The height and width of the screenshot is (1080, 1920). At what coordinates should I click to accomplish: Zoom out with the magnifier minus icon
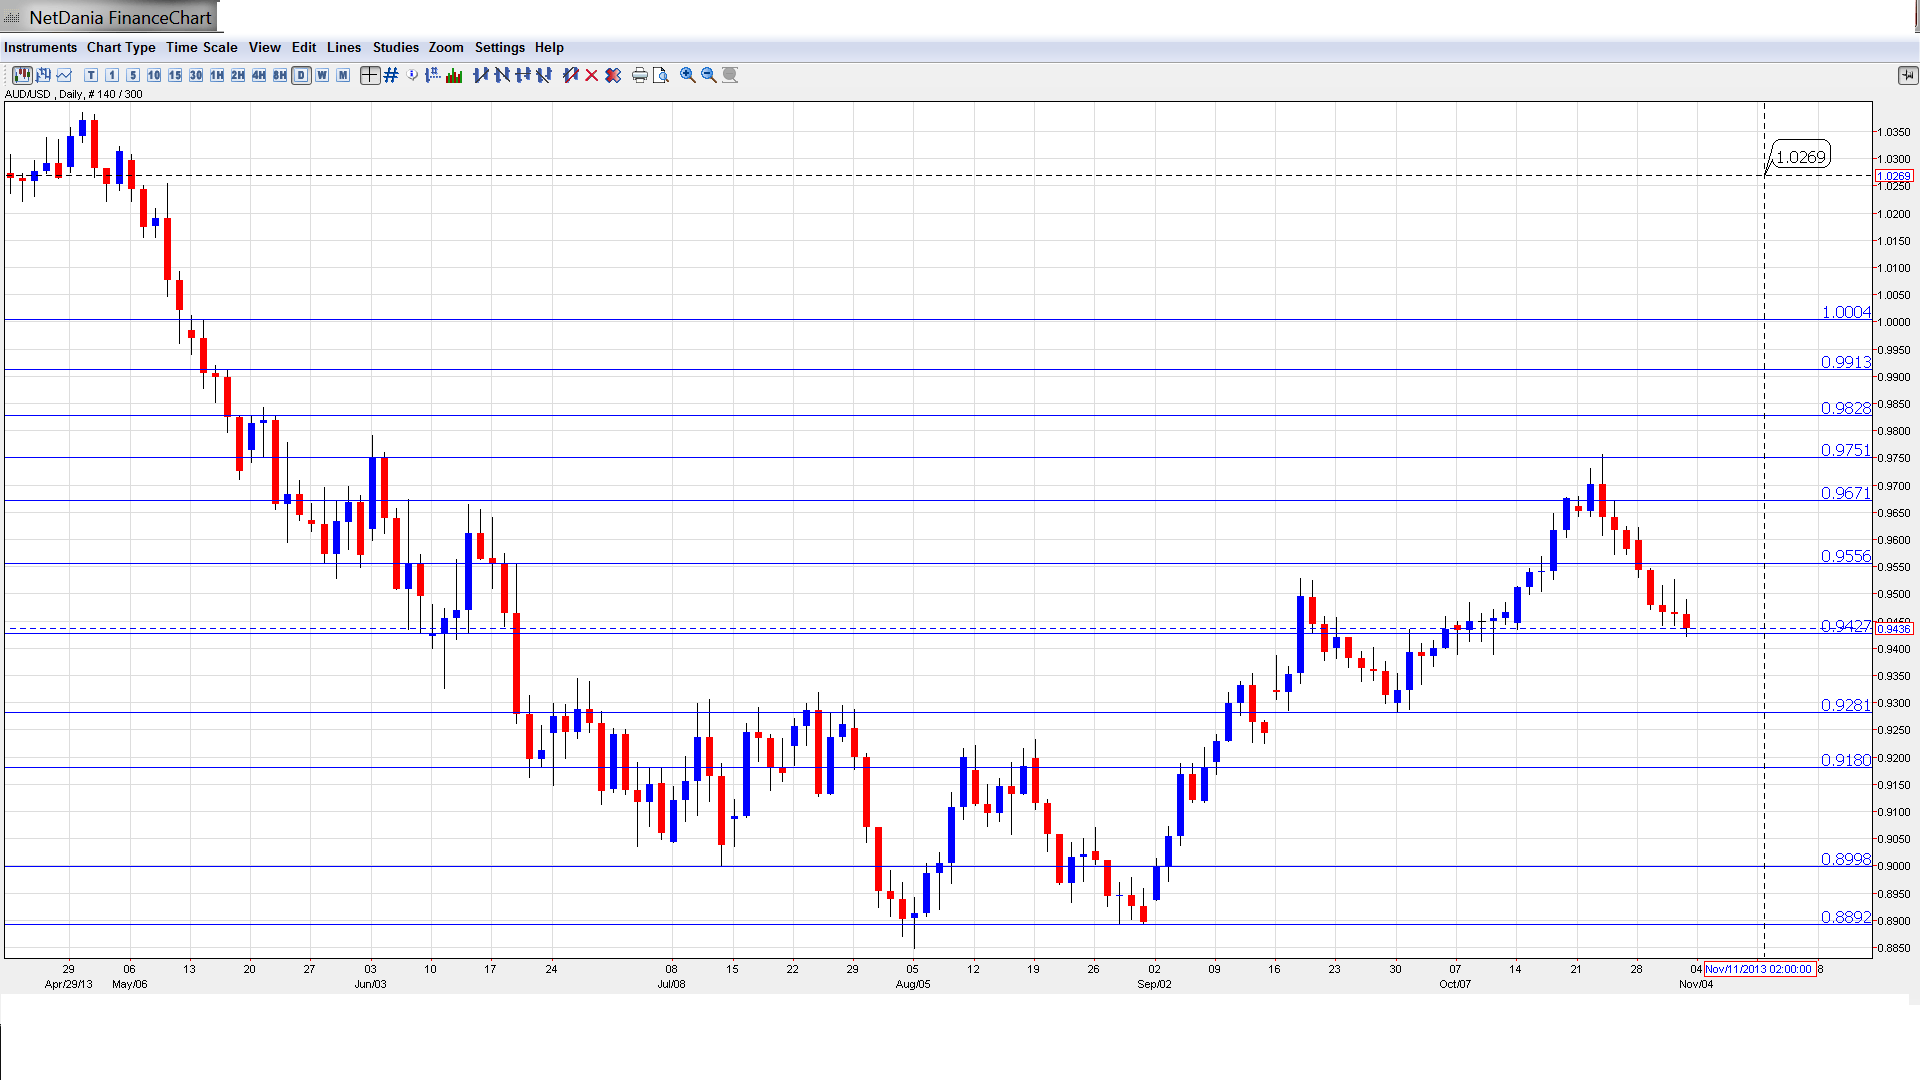coord(709,75)
